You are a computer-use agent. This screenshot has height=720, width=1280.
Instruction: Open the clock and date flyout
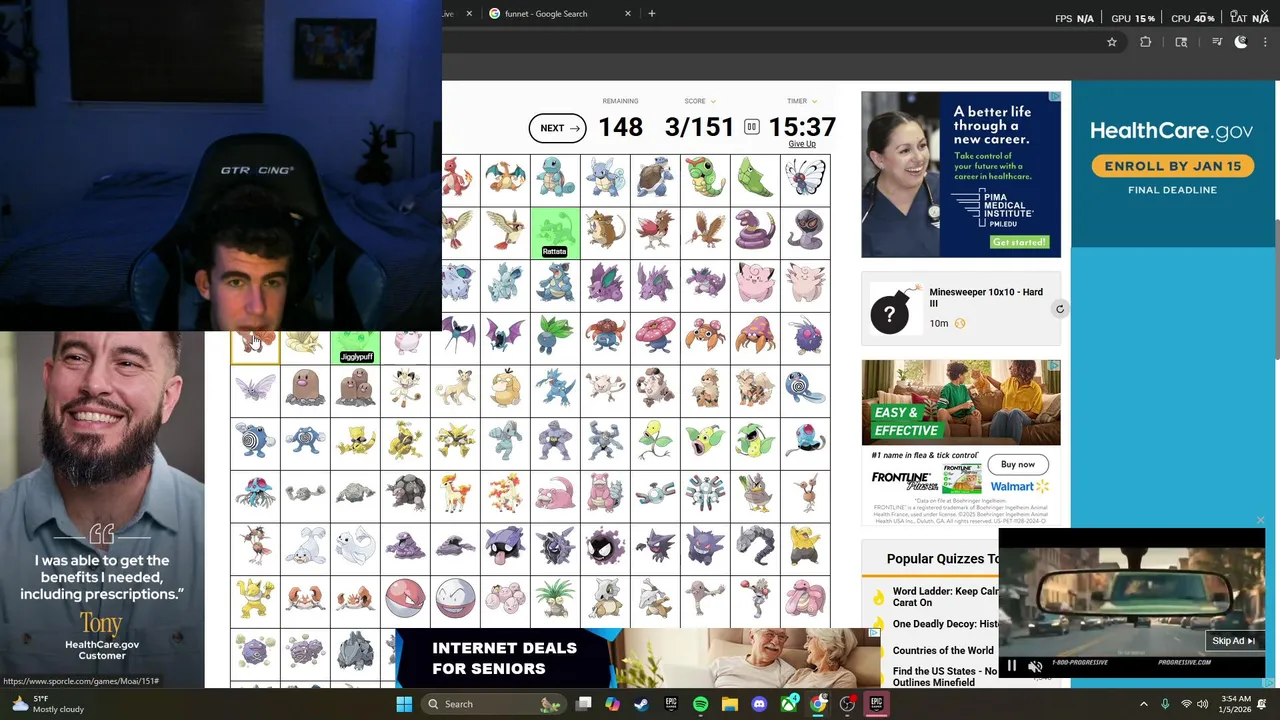coord(1237,704)
